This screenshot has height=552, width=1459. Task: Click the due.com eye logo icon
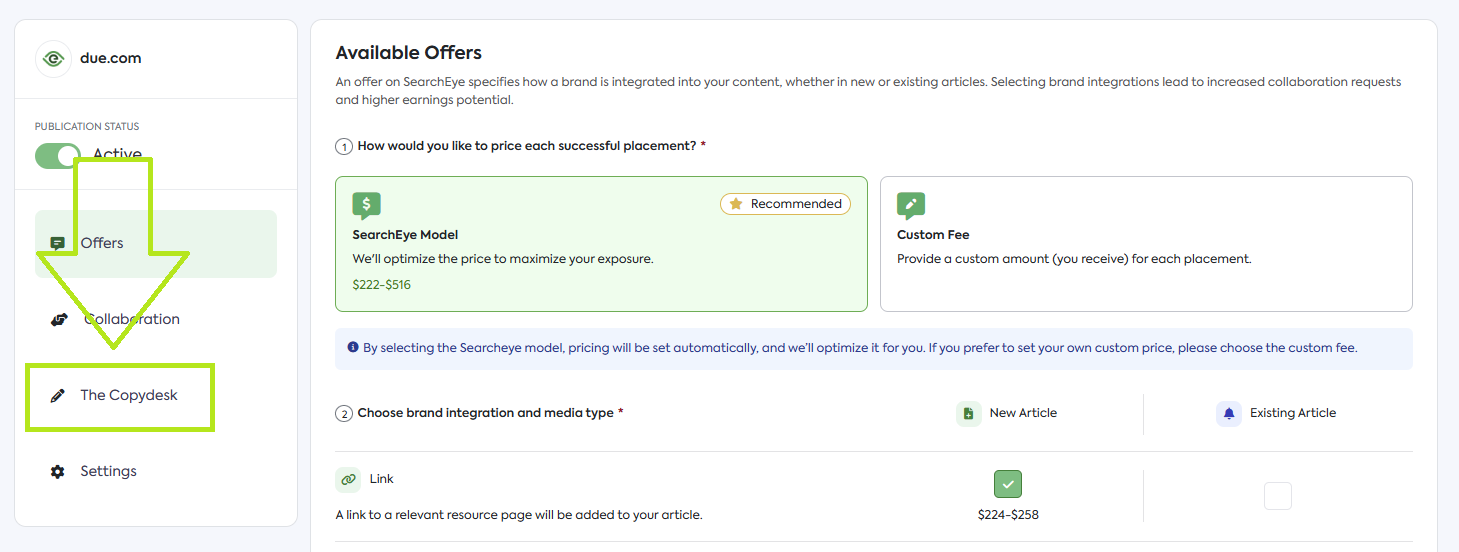tap(53, 58)
